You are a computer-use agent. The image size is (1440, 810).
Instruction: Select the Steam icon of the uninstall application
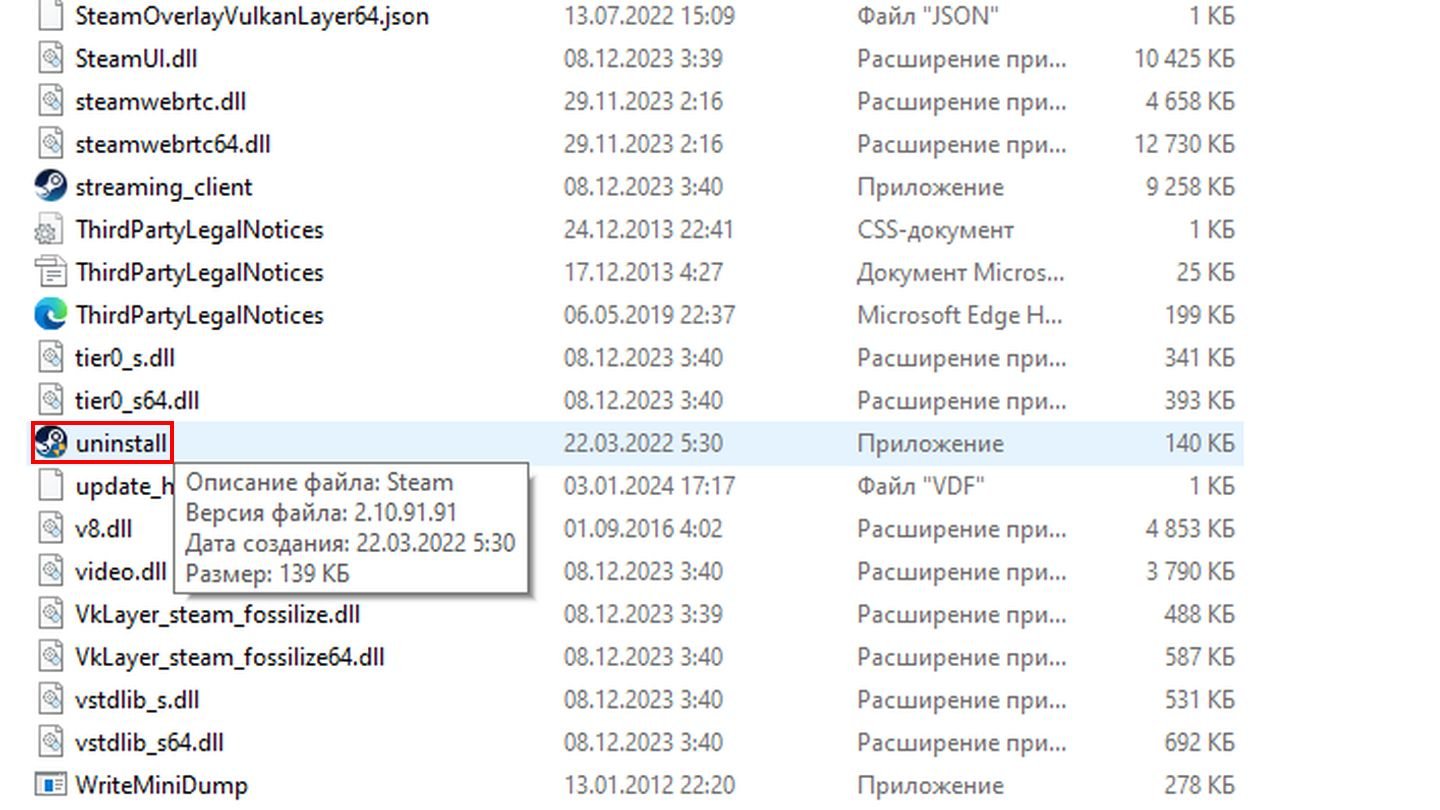(50, 443)
